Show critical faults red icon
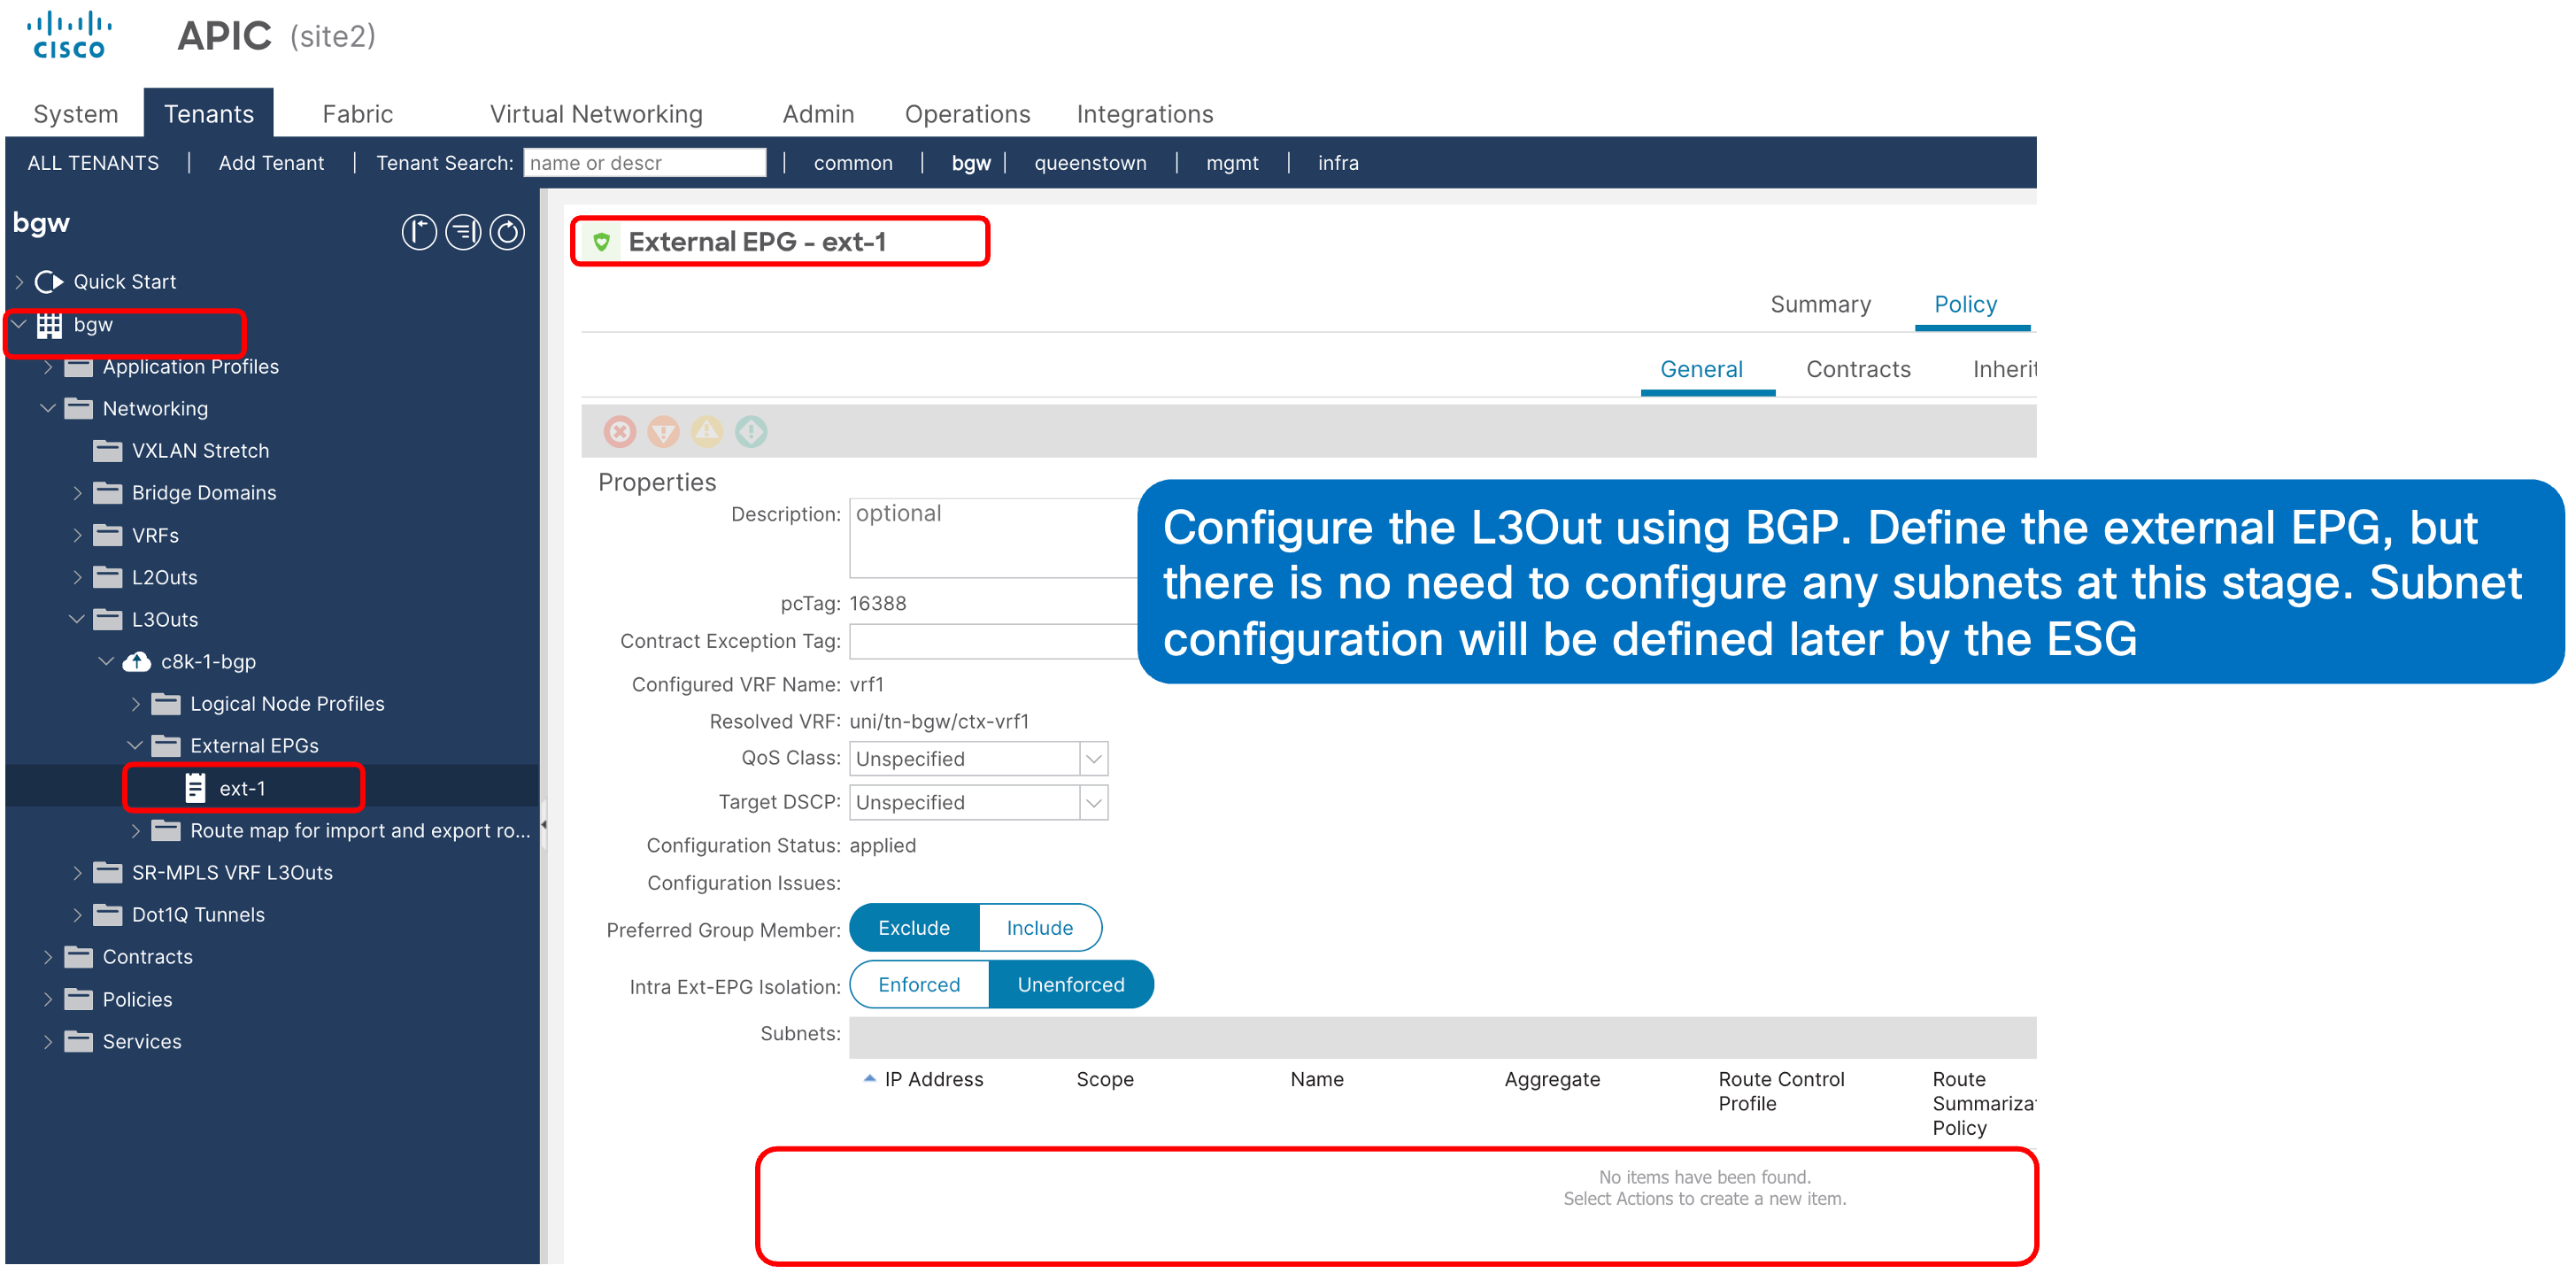Screen dimensions: 2576x1273 pyautogui.click(x=620, y=431)
